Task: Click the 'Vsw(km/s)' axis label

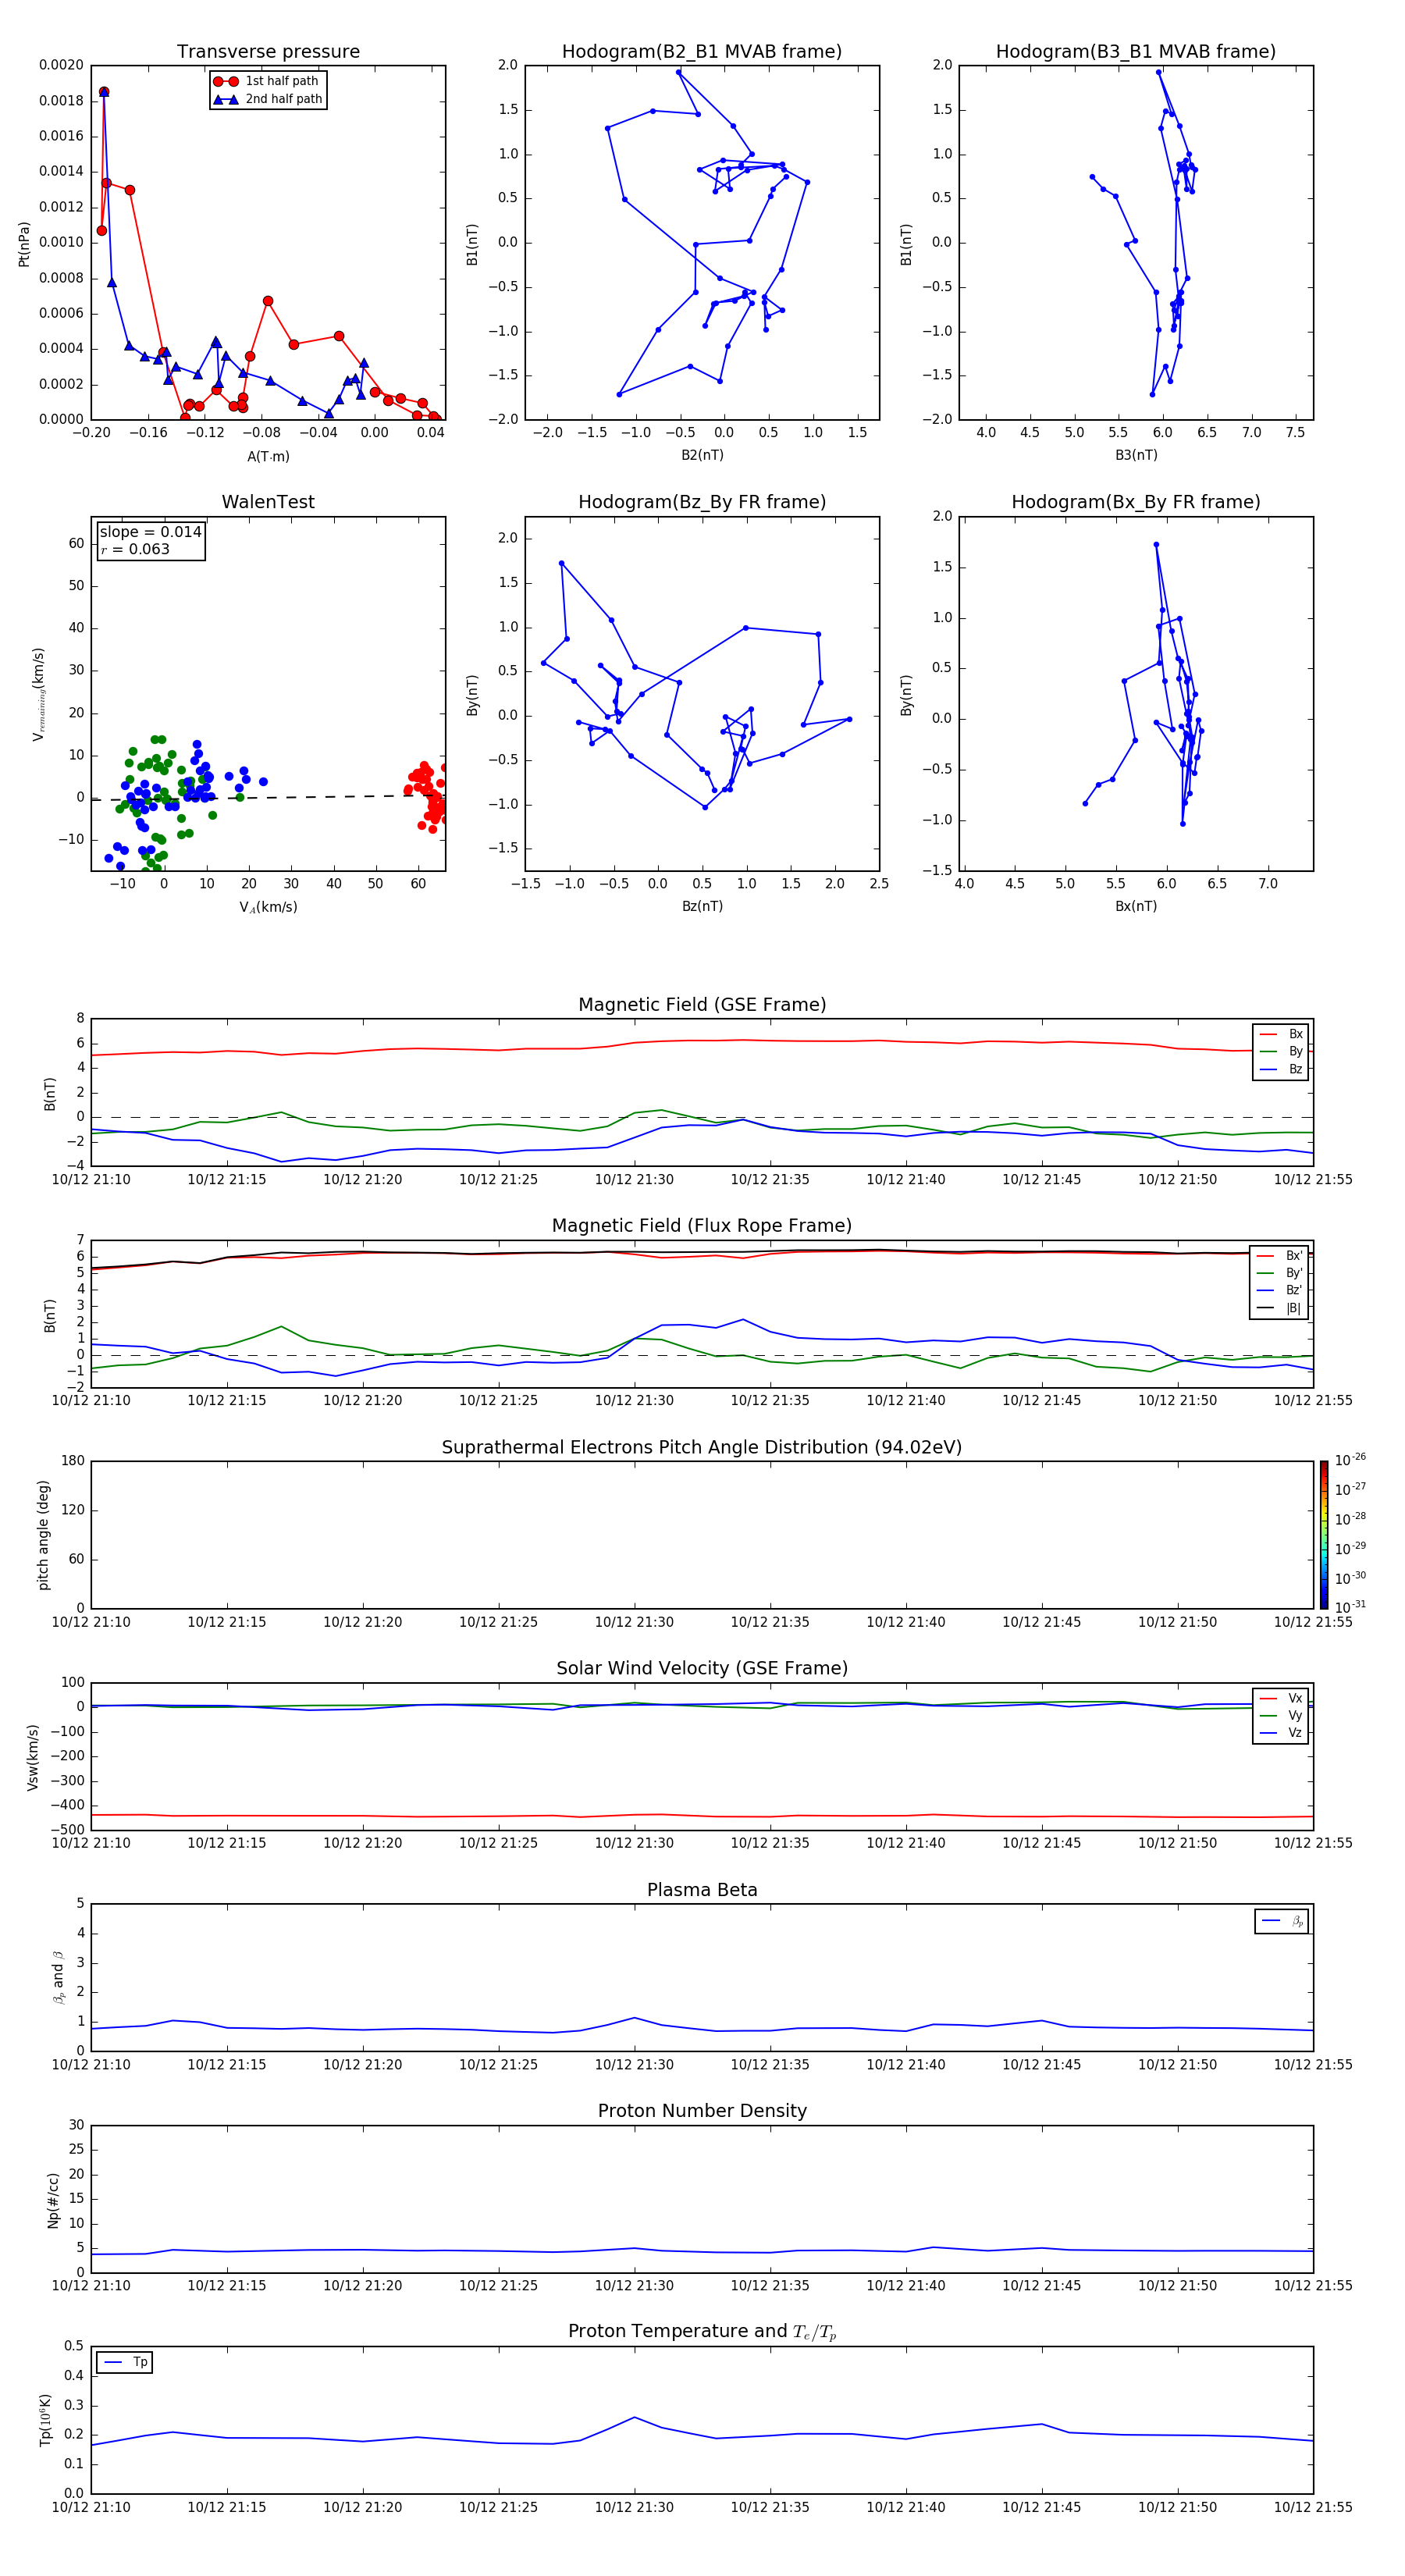Action: 33,1757
